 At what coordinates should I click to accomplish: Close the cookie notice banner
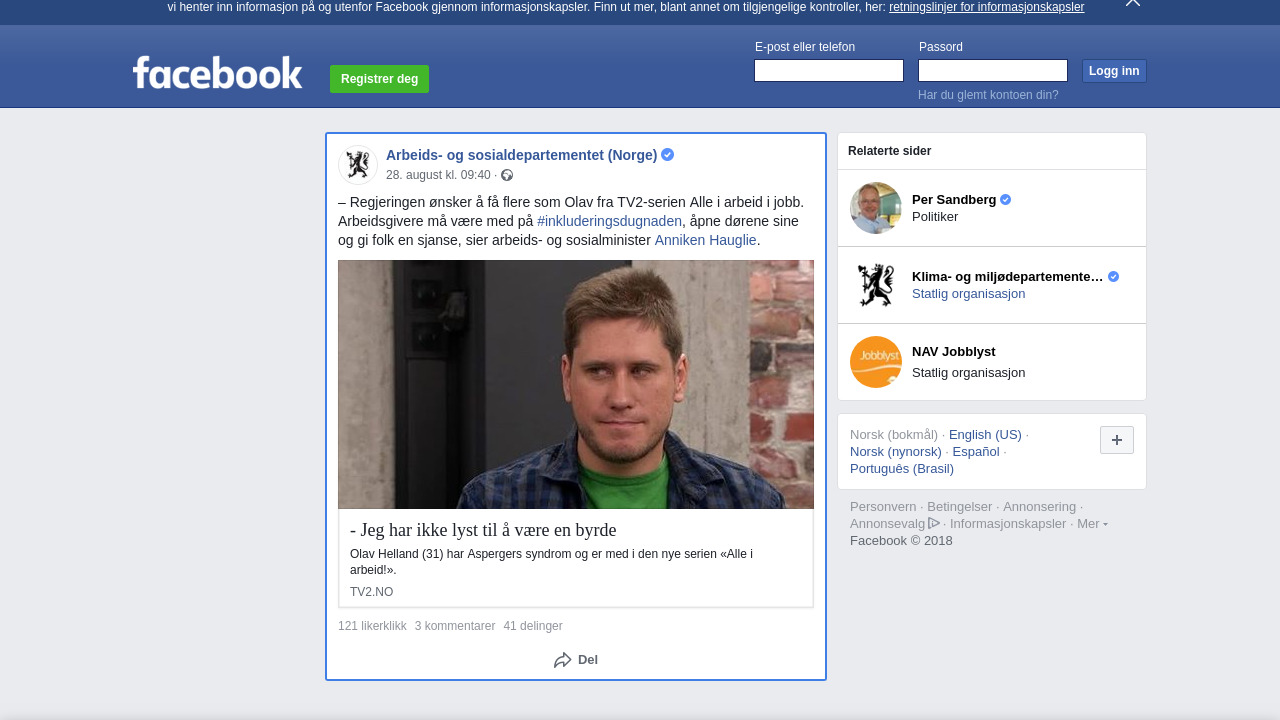point(1132,3)
